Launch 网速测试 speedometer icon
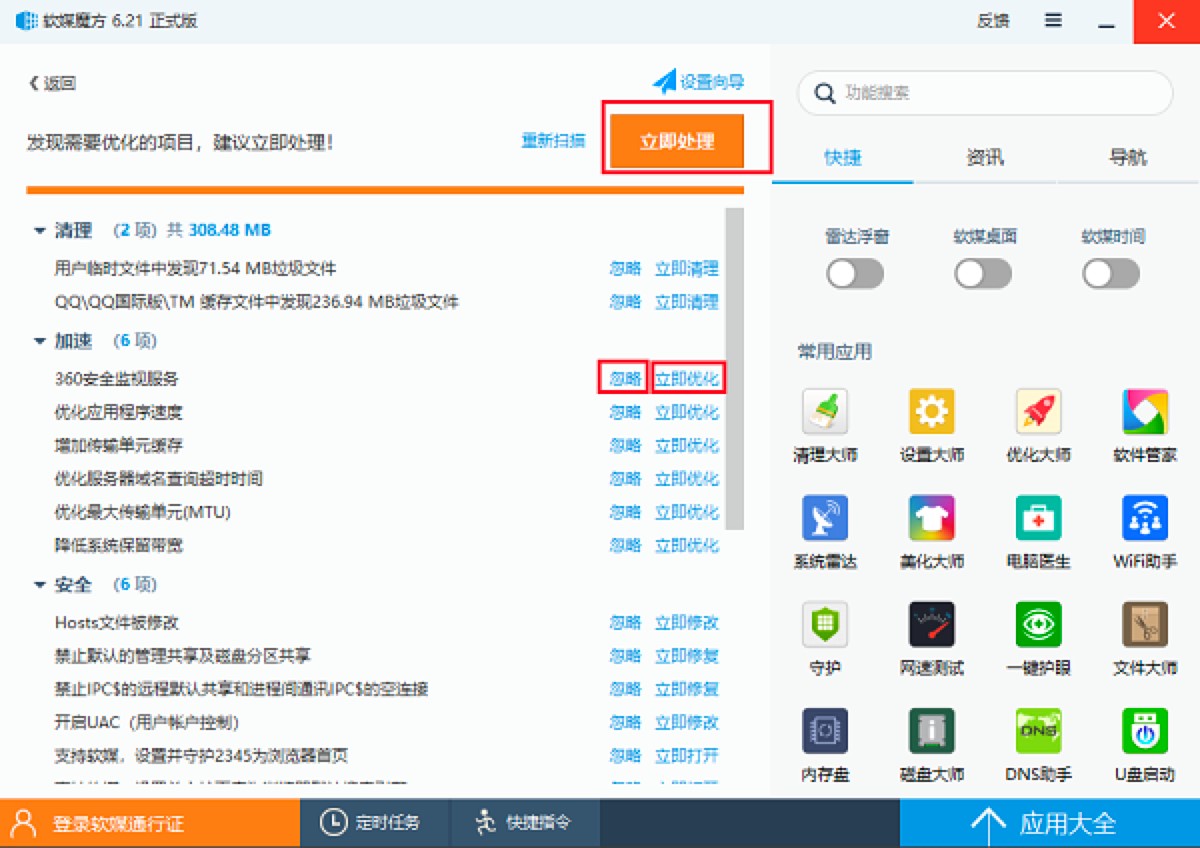This screenshot has height=848, width=1200. coord(932,624)
